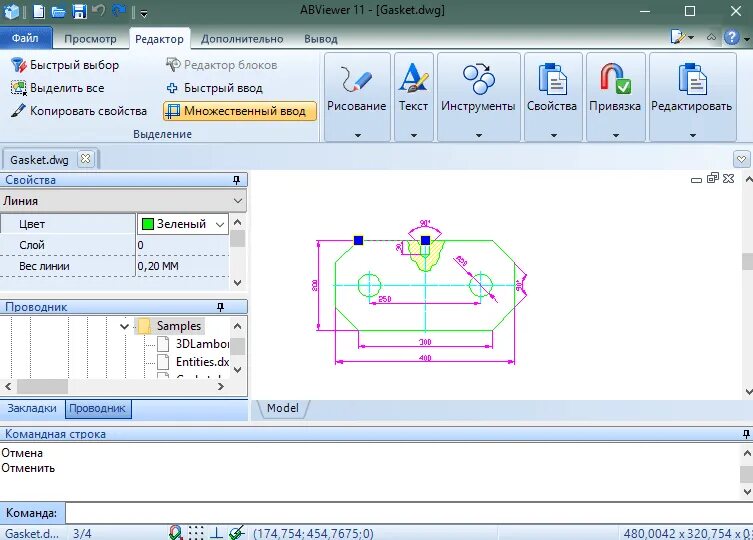Collapse the Samples folder tree node
This screenshot has width=753, height=540.
coord(124,326)
